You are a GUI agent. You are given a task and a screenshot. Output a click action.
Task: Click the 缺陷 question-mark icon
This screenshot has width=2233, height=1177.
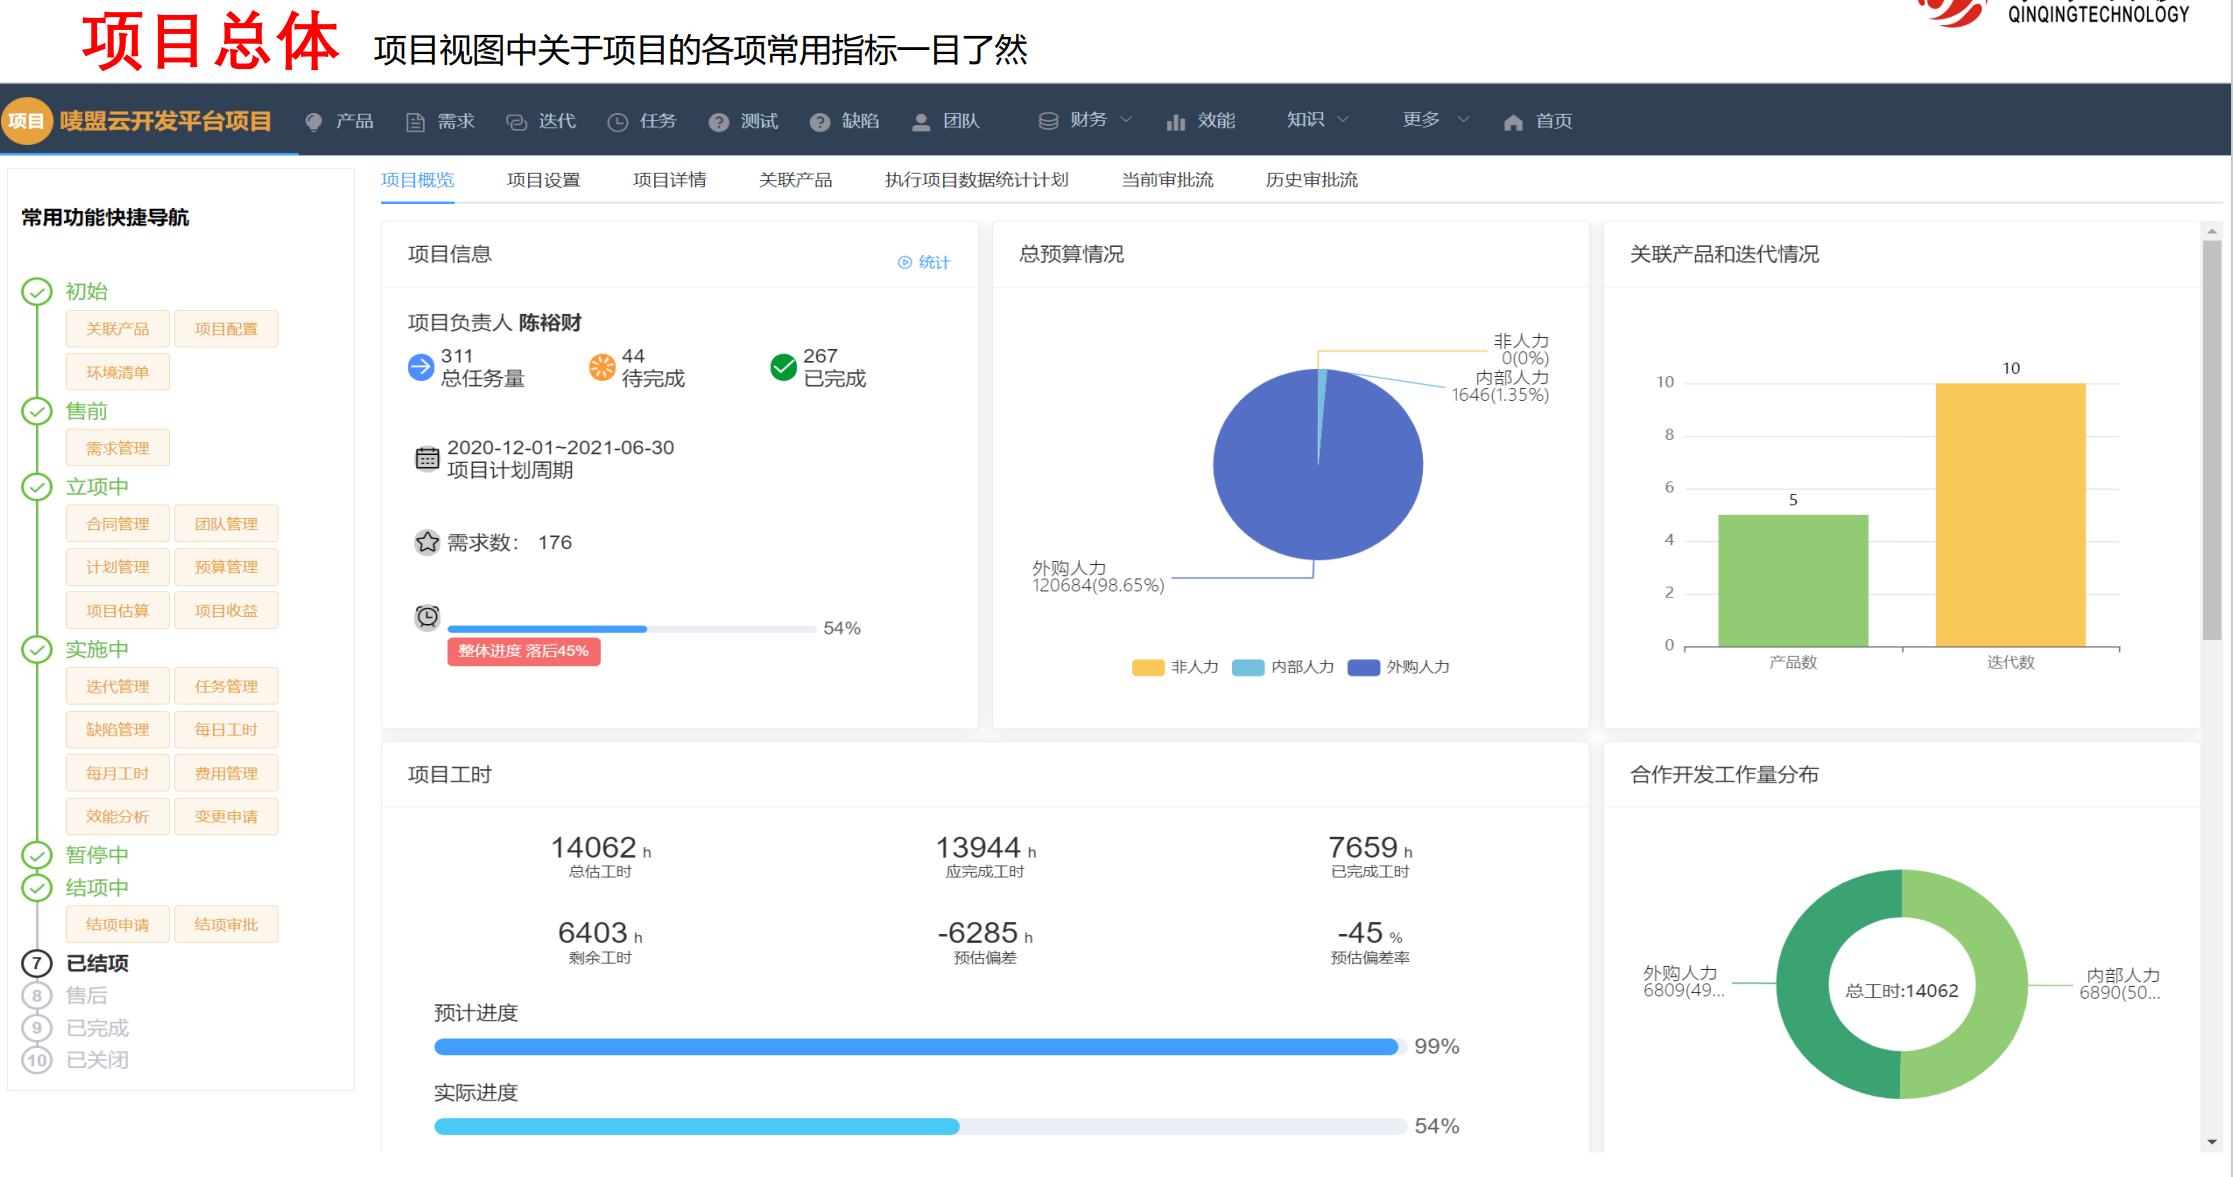[820, 122]
